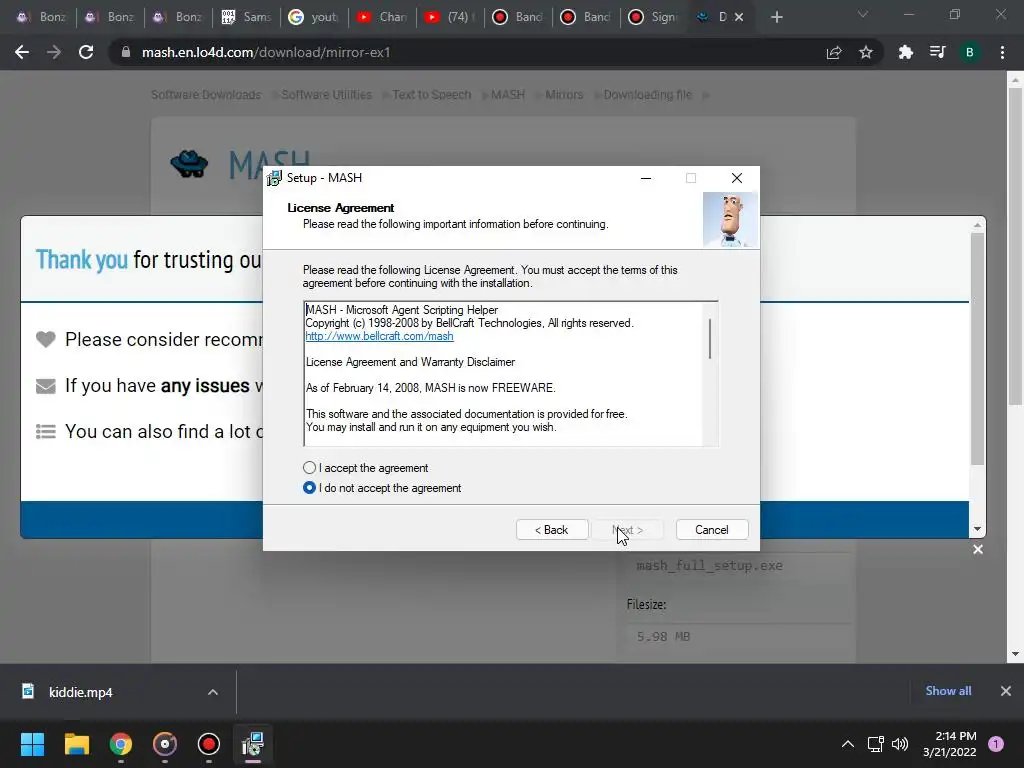Expand kiddie.mp4 download options chevron
Image resolution: width=1024 pixels, height=768 pixels.
[213, 692]
